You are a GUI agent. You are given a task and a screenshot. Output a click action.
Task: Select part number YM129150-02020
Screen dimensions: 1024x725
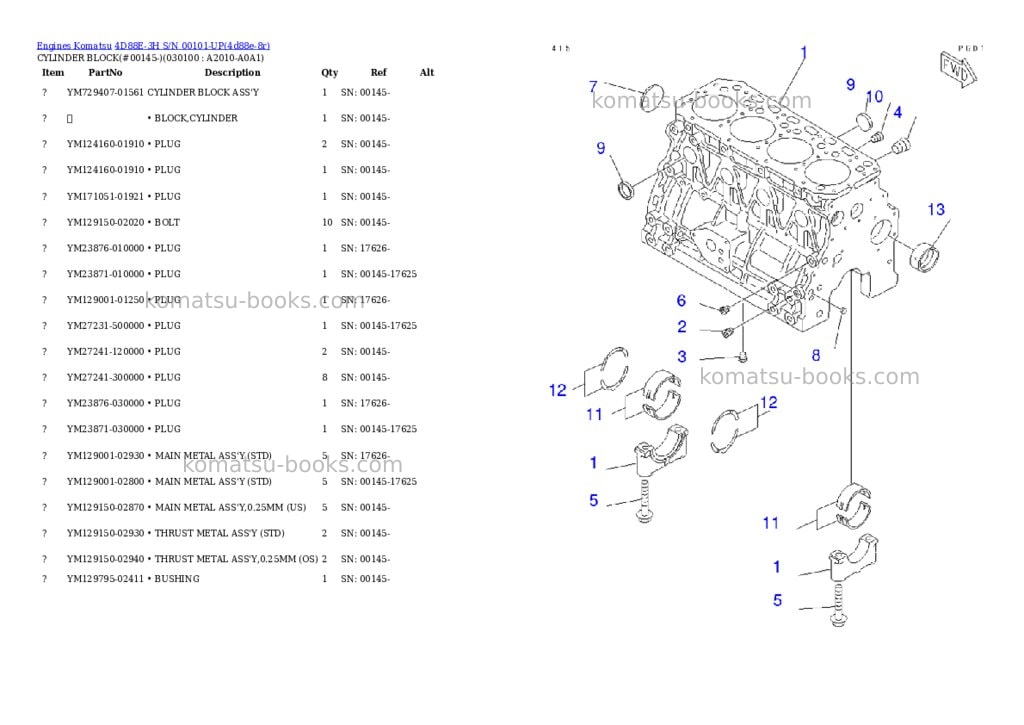click(105, 222)
